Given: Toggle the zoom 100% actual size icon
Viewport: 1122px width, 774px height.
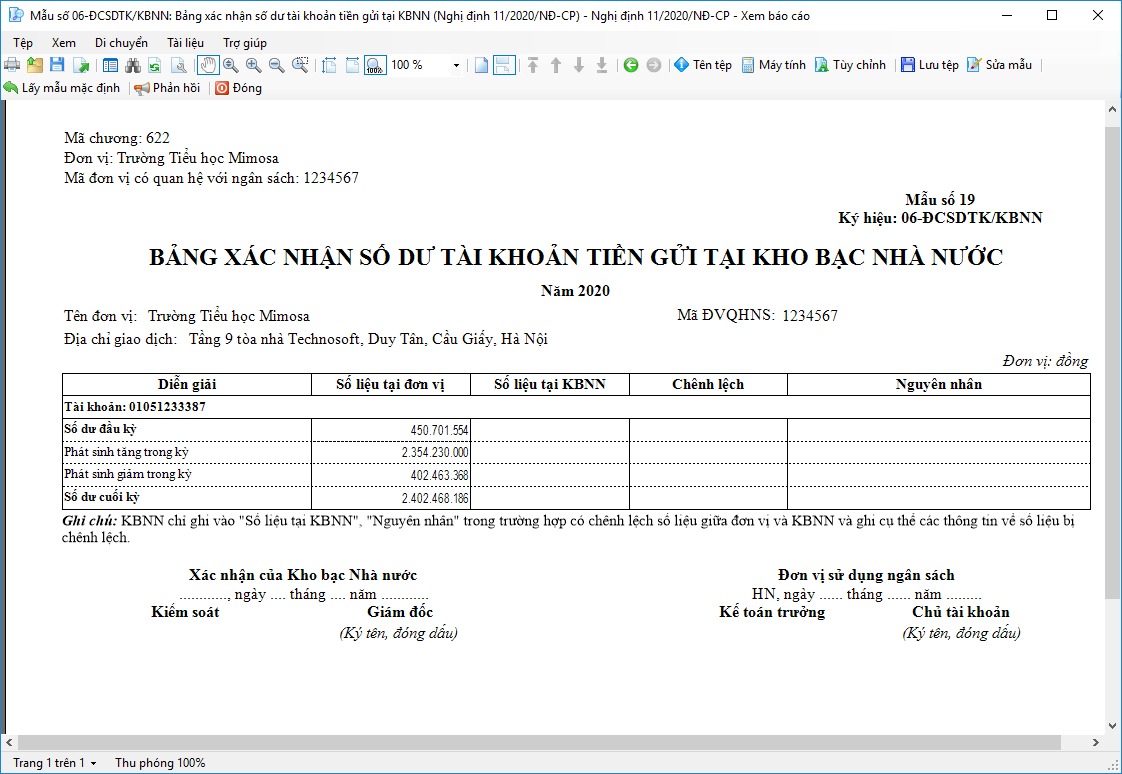Looking at the screenshot, I should point(375,65).
